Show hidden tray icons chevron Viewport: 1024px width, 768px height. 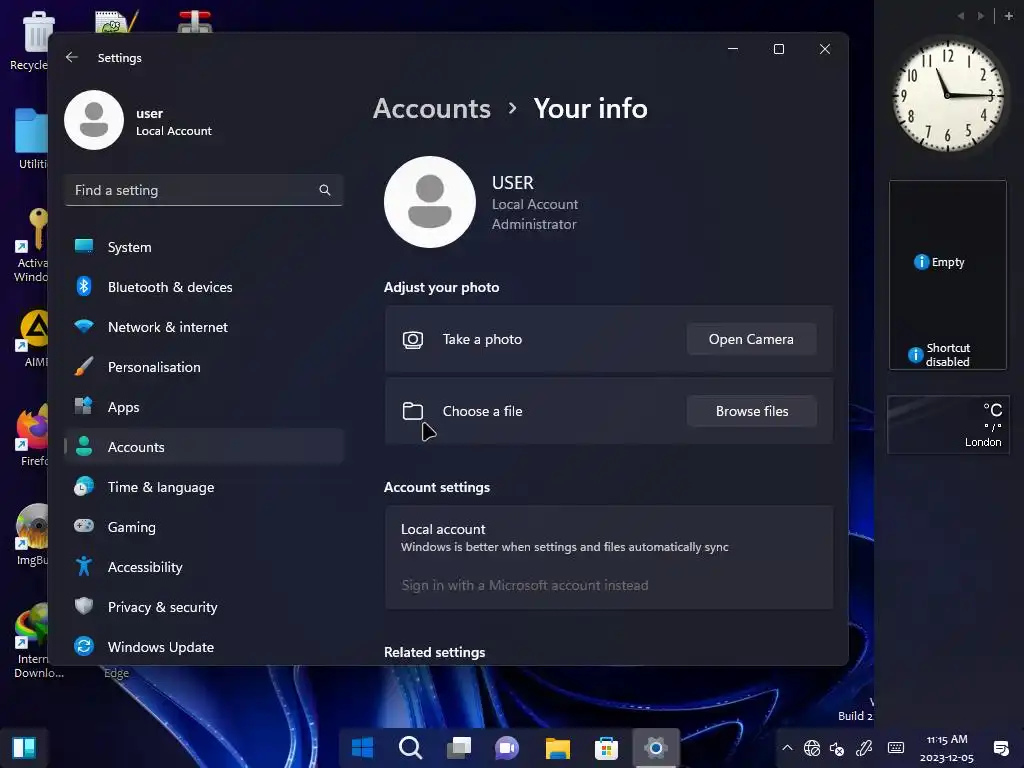[x=788, y=748]
